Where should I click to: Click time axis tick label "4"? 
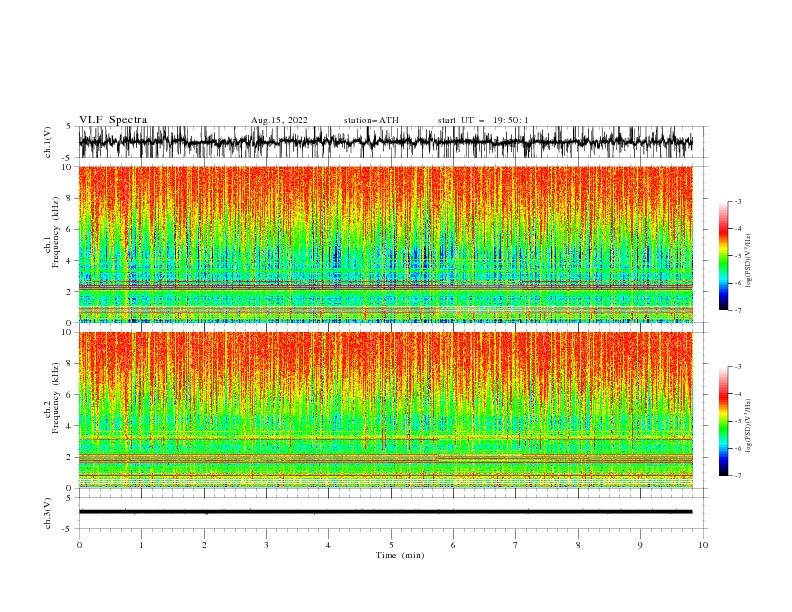tap(328, 545)
